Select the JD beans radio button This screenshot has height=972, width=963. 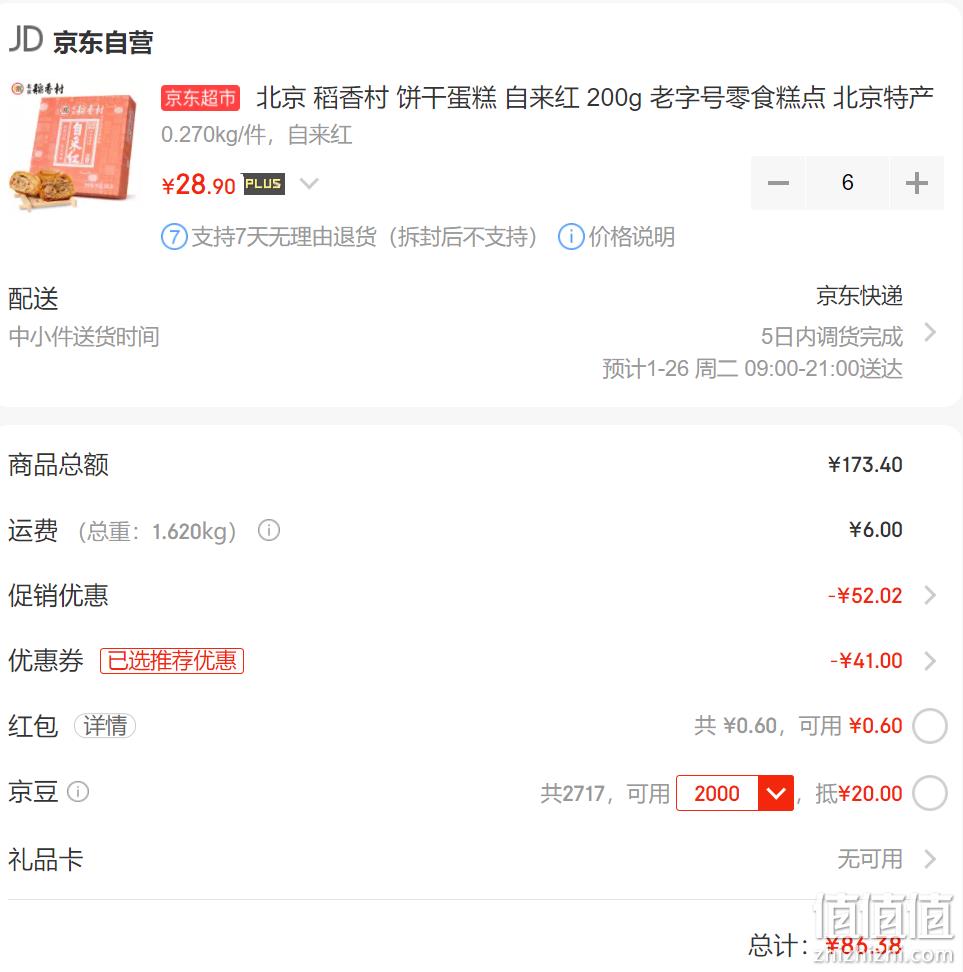coord(930,792)
